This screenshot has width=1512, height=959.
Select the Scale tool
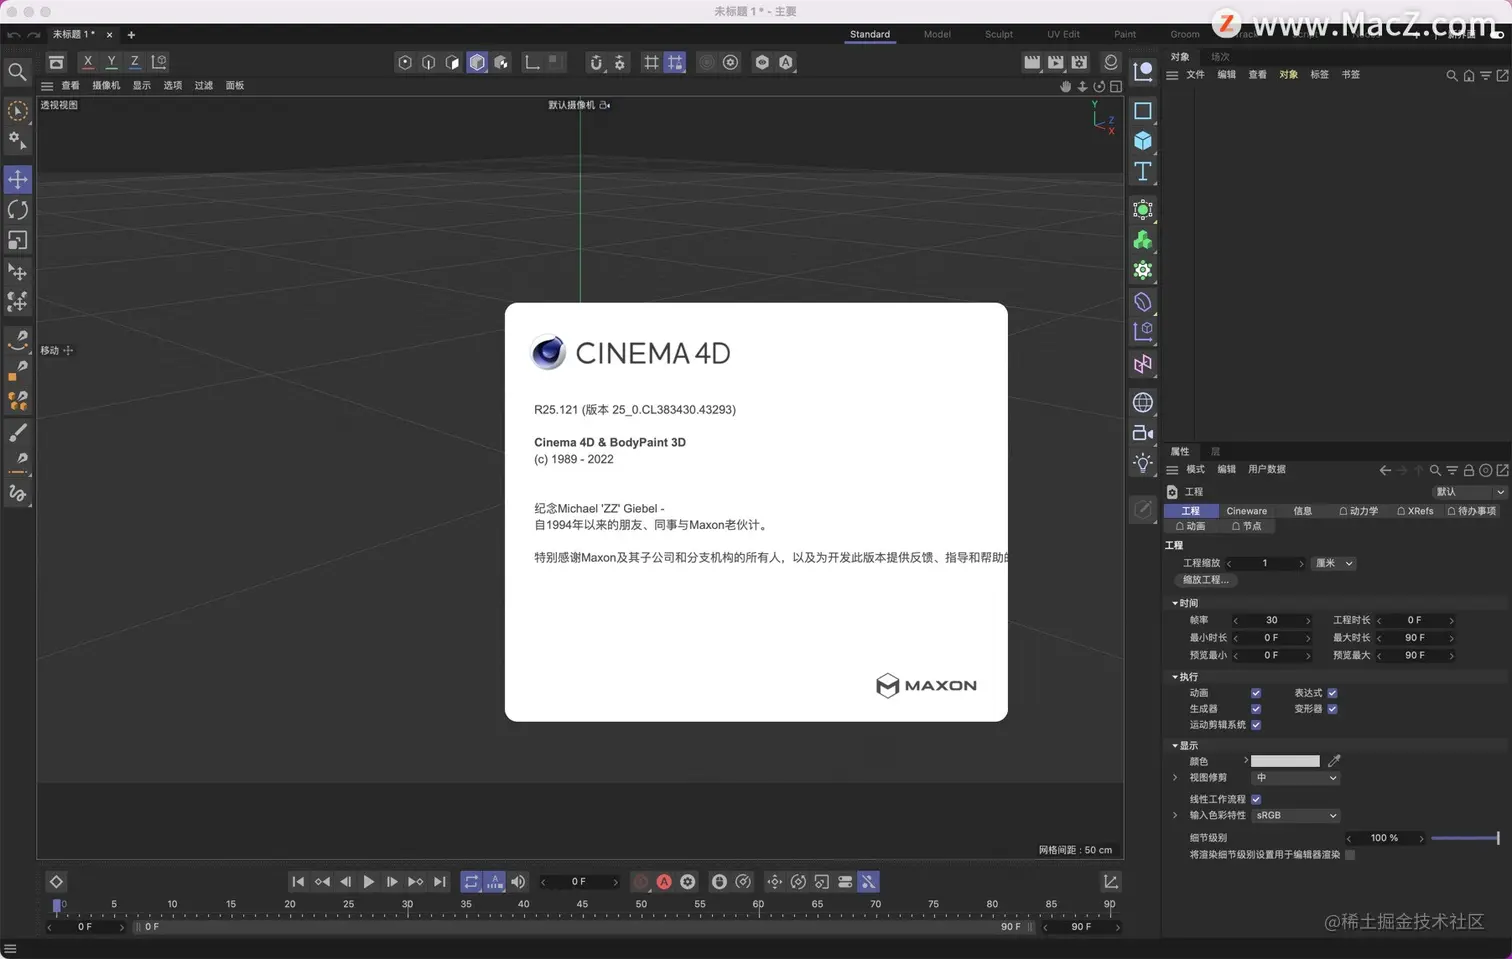[x=18, y=241]
